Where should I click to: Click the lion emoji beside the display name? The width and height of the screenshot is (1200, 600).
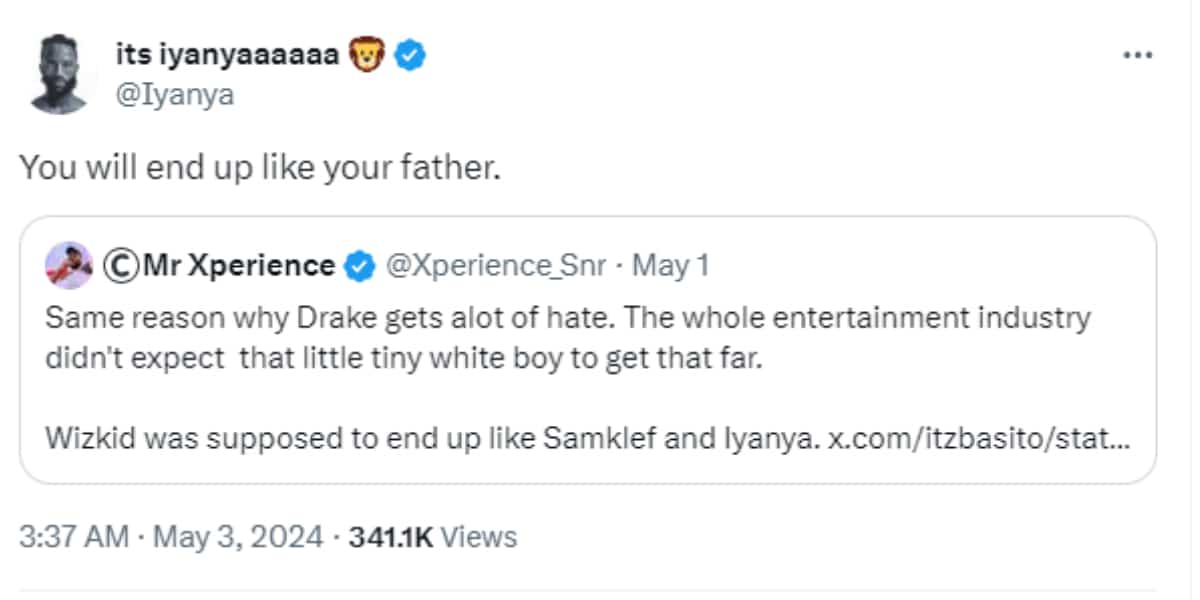366,57
